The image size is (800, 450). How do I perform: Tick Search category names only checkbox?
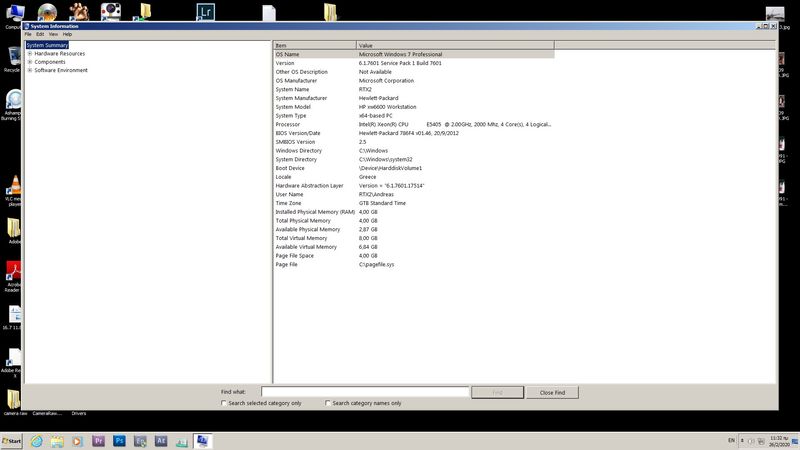328,403
